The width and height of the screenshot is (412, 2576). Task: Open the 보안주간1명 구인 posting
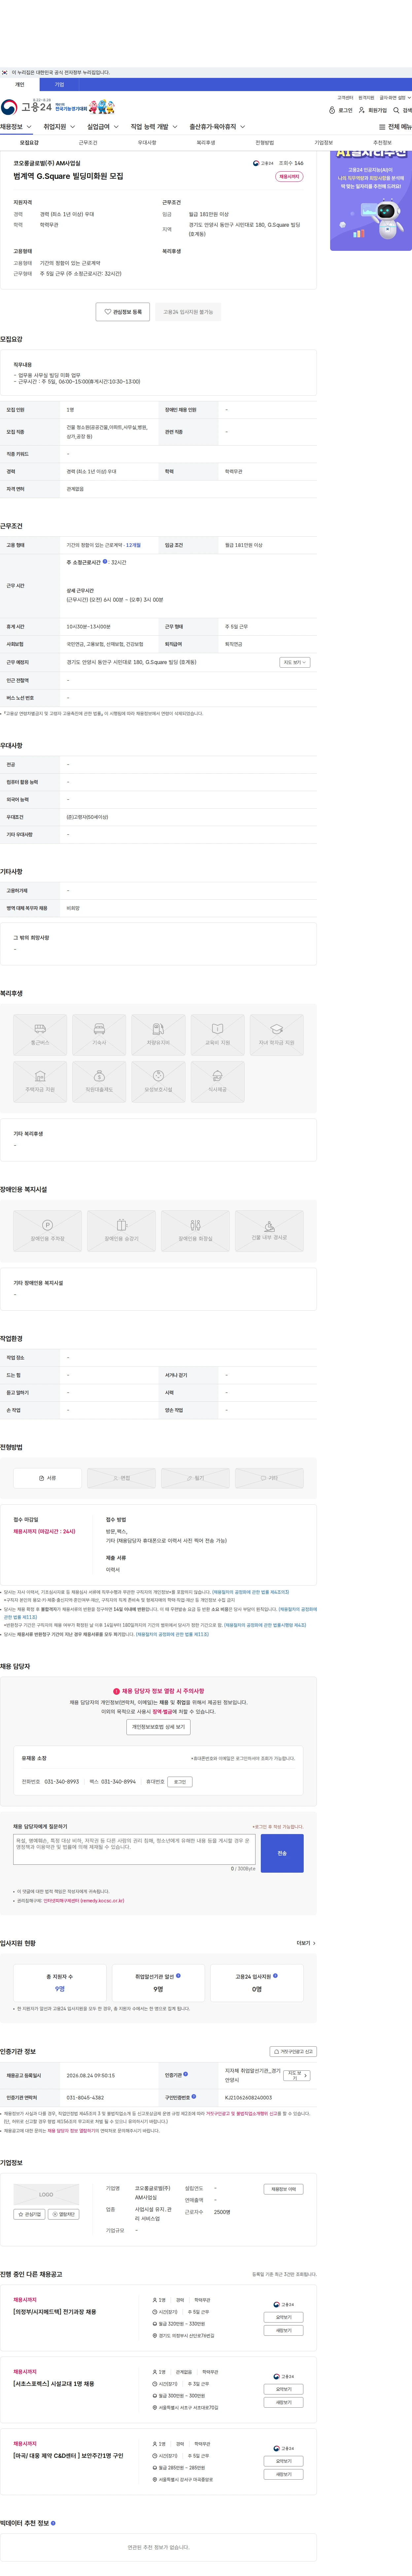(68, 2456)
